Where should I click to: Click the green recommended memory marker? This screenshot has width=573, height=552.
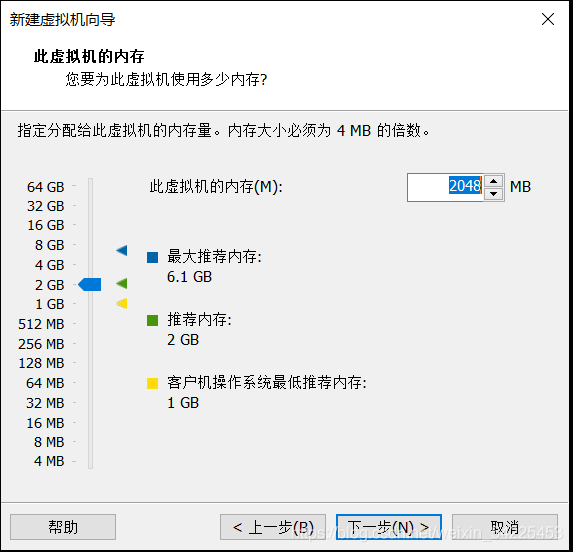[122, 283]
